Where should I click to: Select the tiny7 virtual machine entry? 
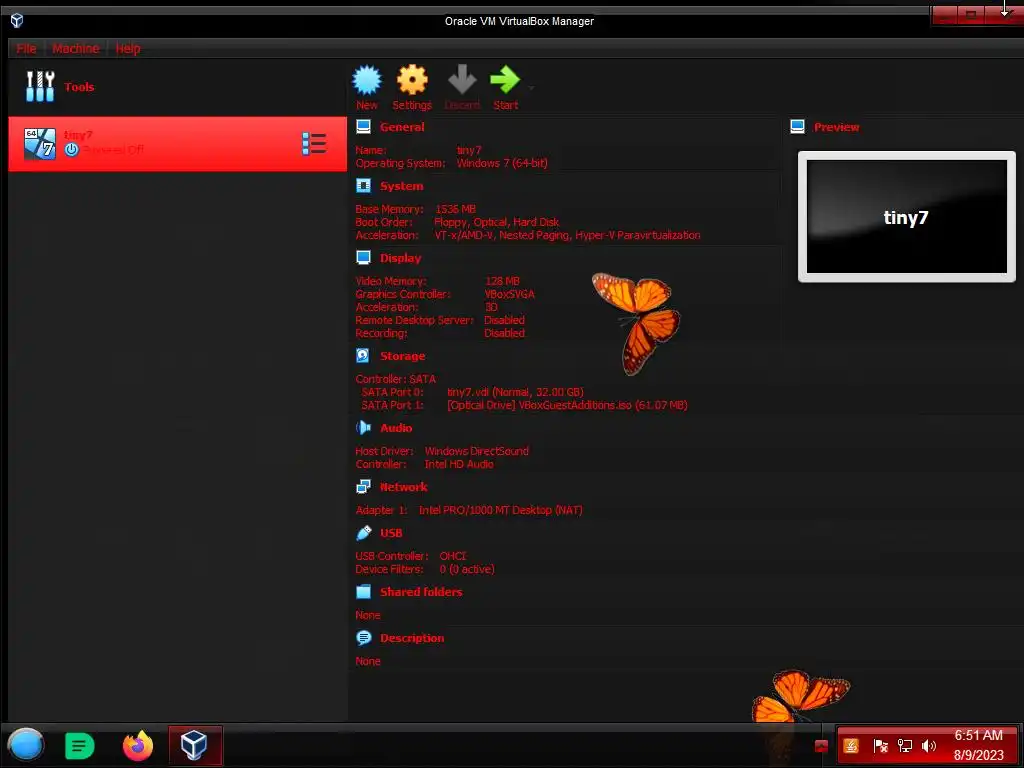pos(178,144)
